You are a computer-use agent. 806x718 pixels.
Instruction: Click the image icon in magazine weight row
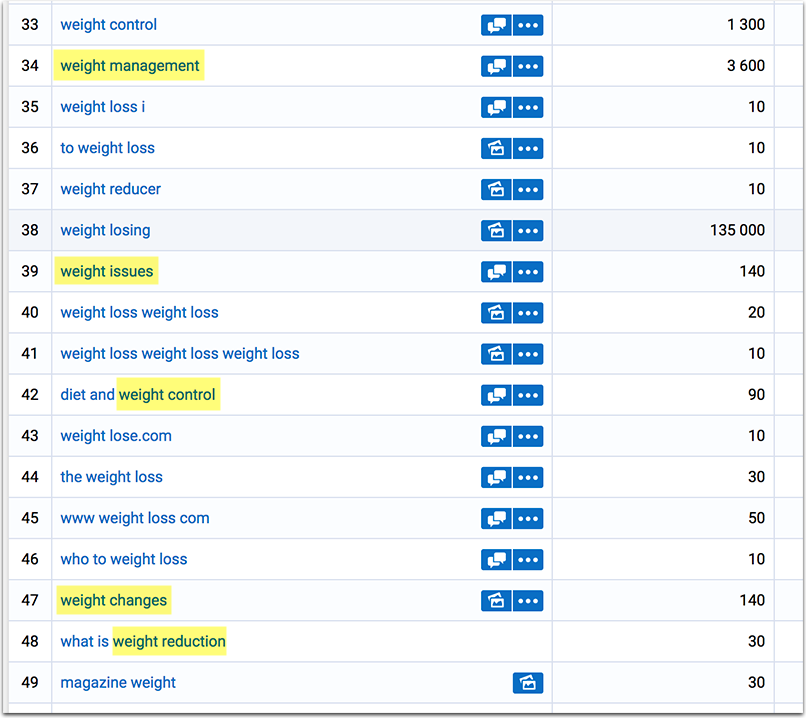pos(528,683)
